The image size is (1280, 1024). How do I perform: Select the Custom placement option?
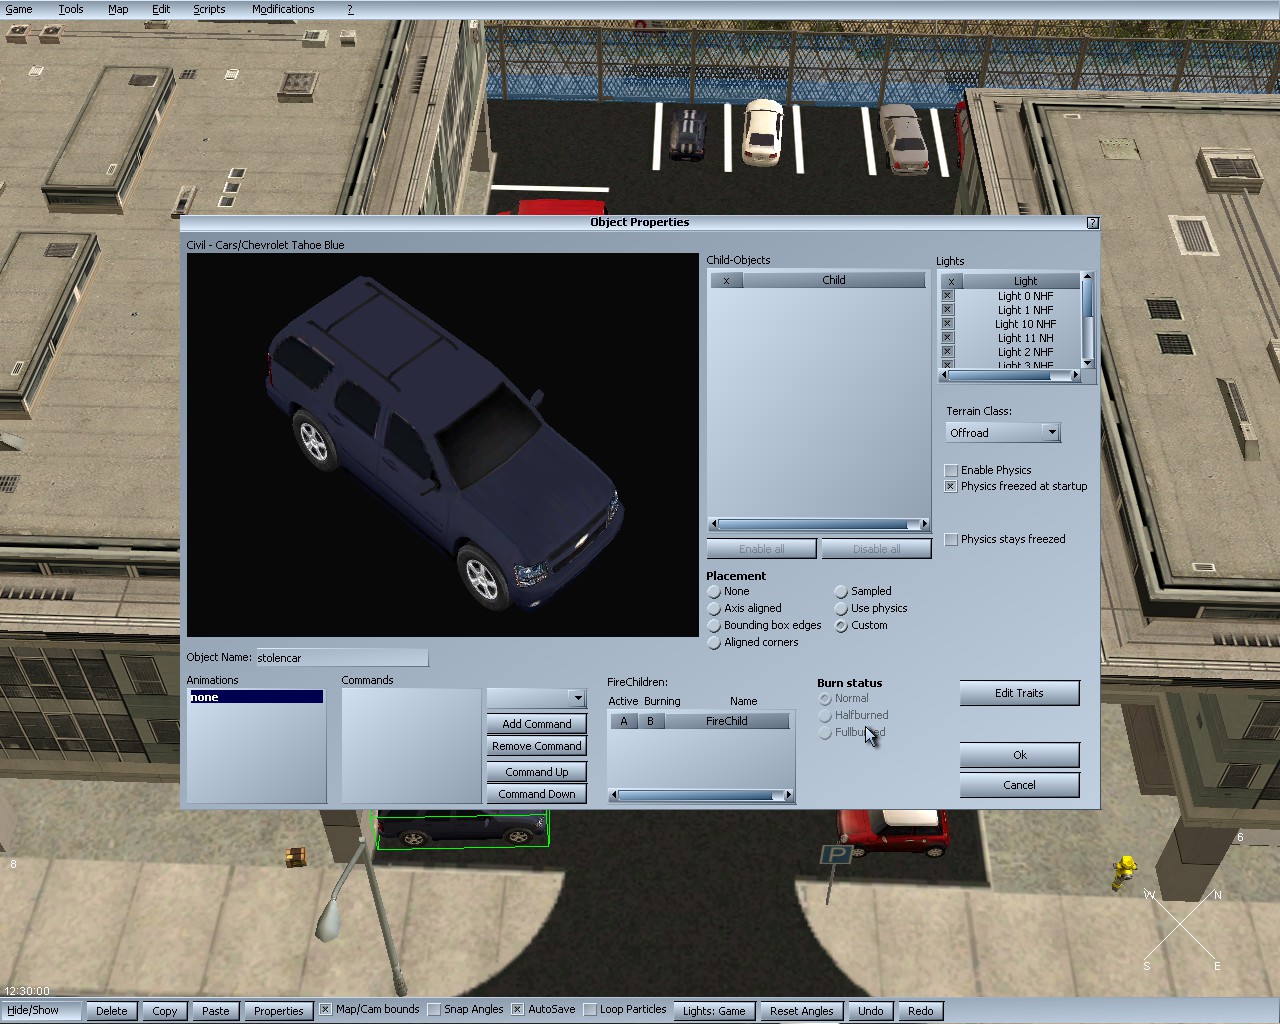point(841,626)
